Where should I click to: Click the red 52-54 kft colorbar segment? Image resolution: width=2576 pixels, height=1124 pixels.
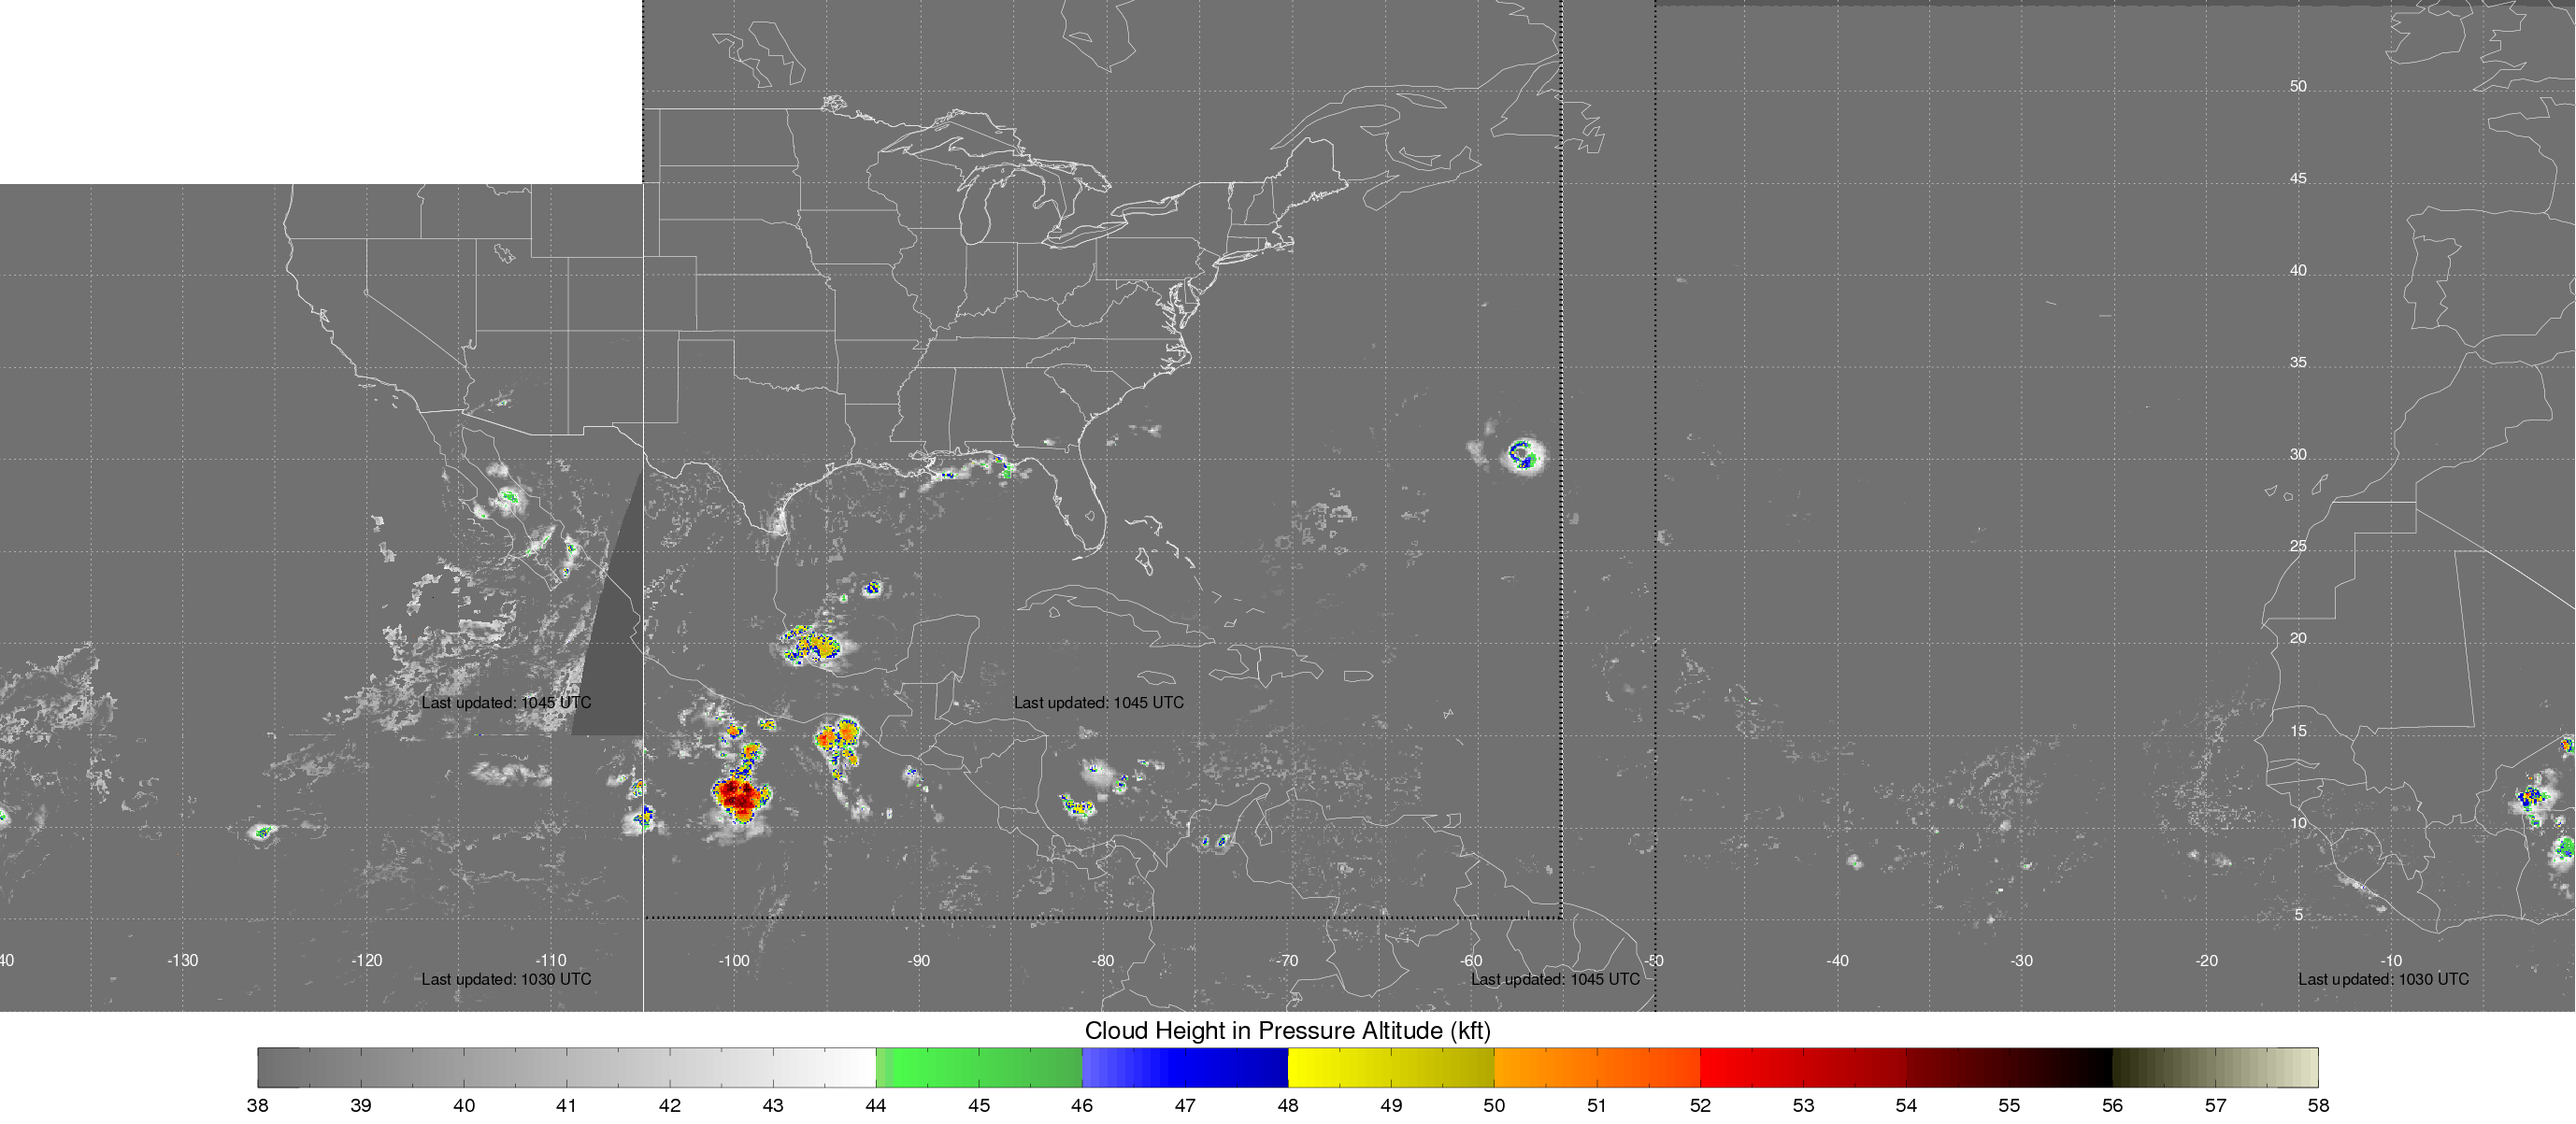click(x=1802, y=1067)
